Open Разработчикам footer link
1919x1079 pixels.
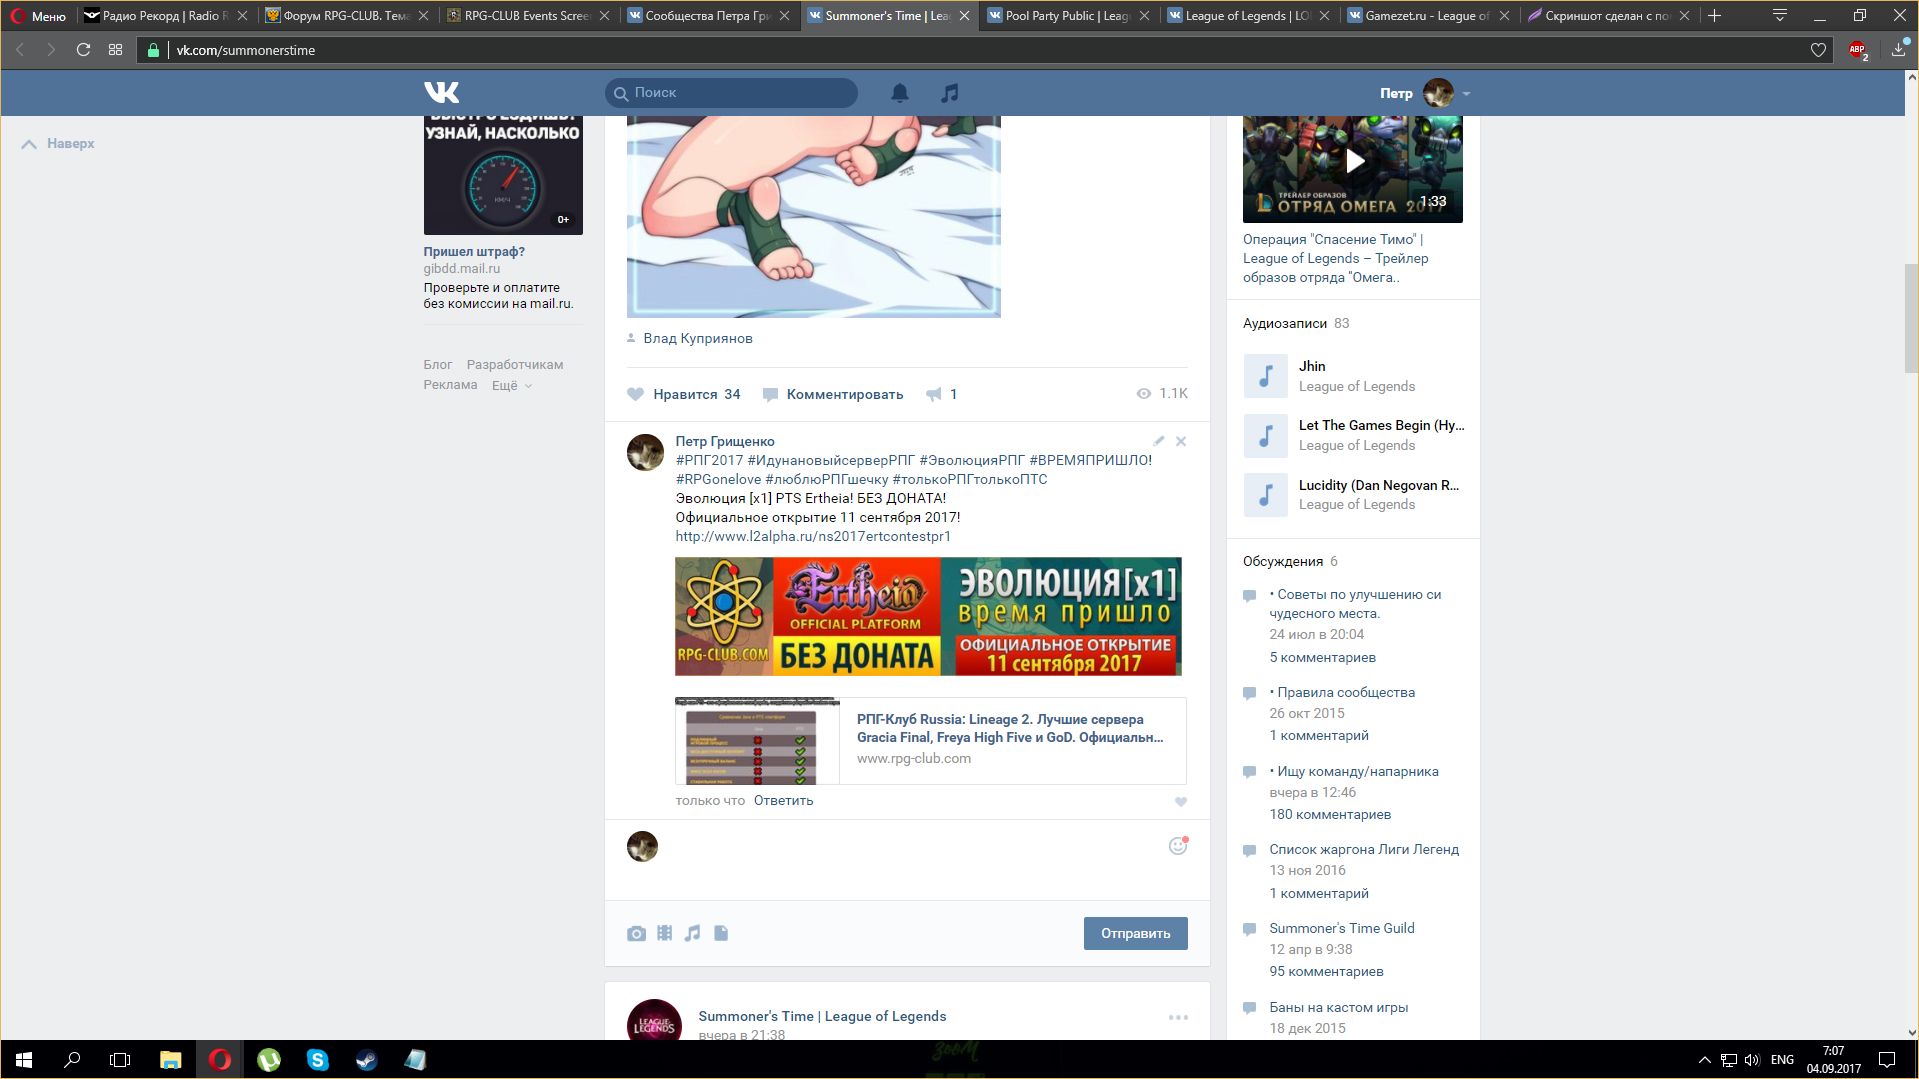pos(515,365)
